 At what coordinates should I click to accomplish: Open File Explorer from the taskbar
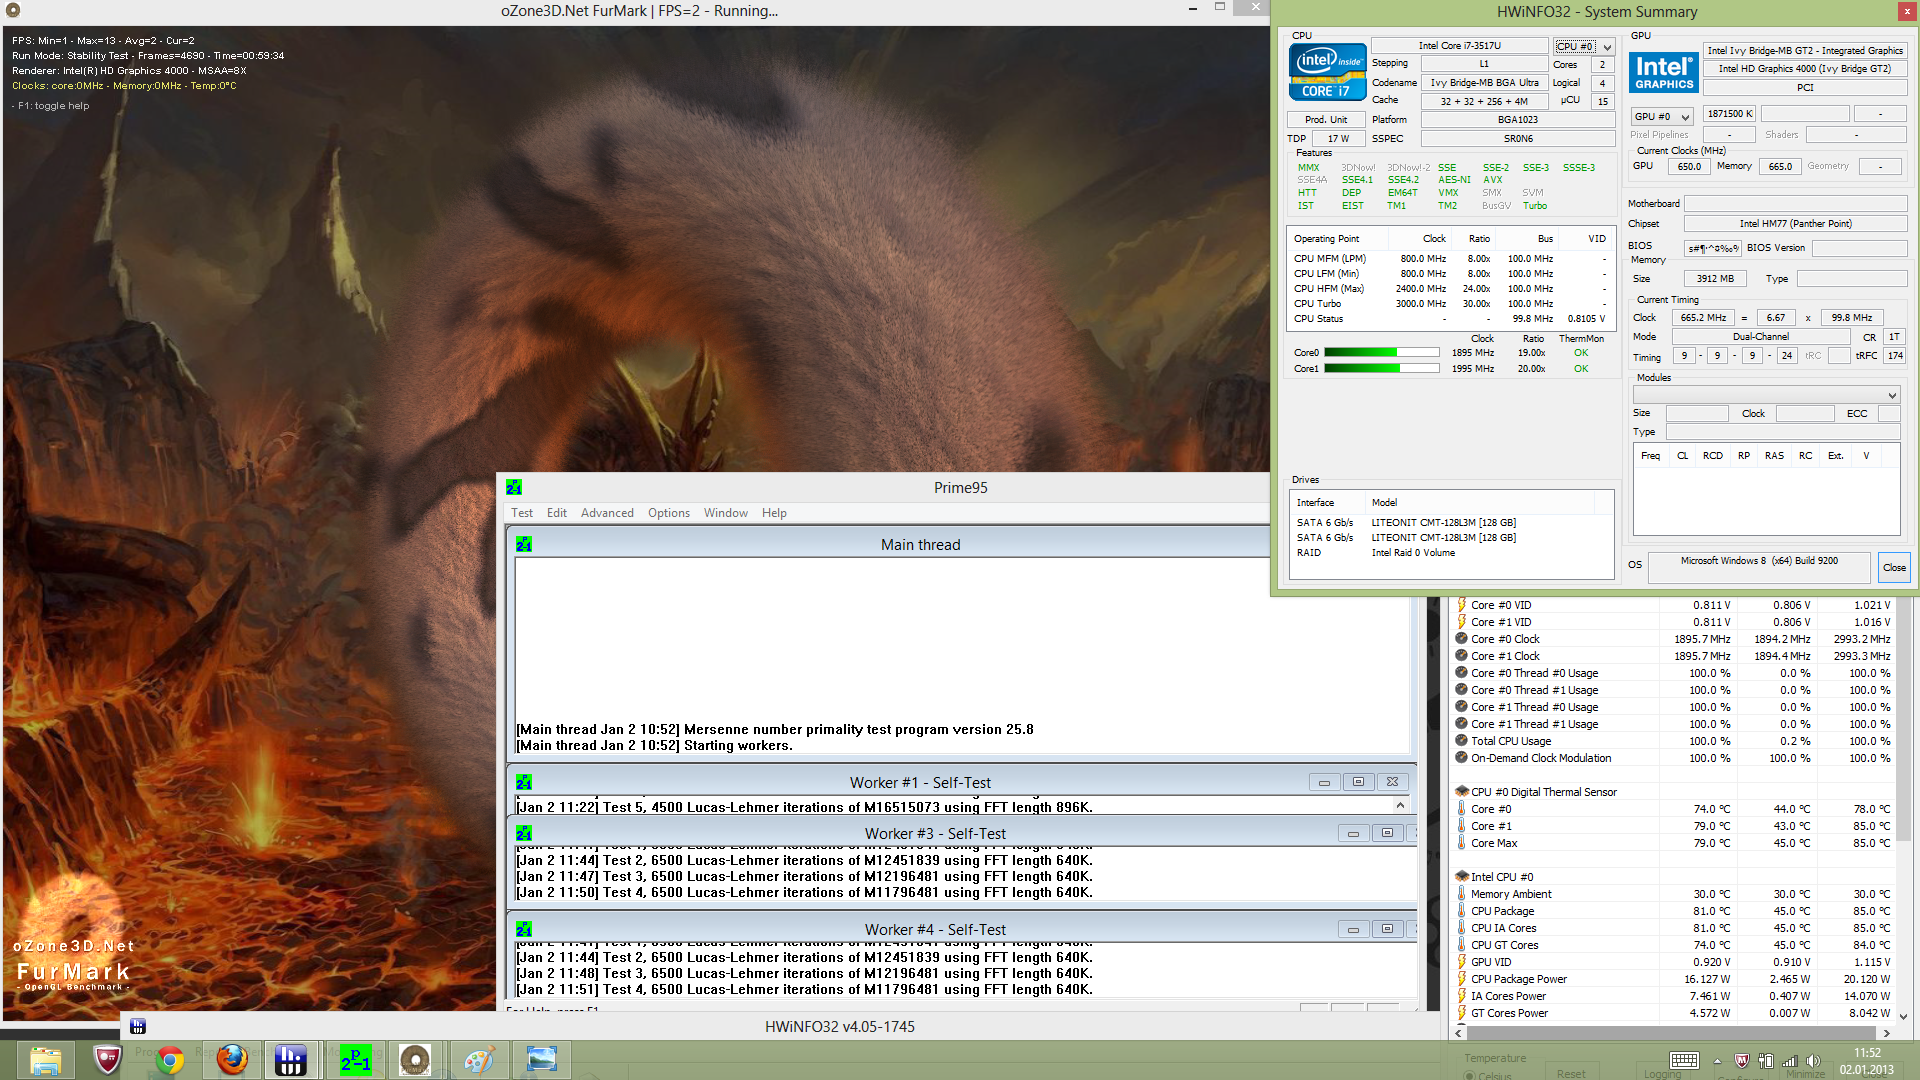coord(46,1059)
